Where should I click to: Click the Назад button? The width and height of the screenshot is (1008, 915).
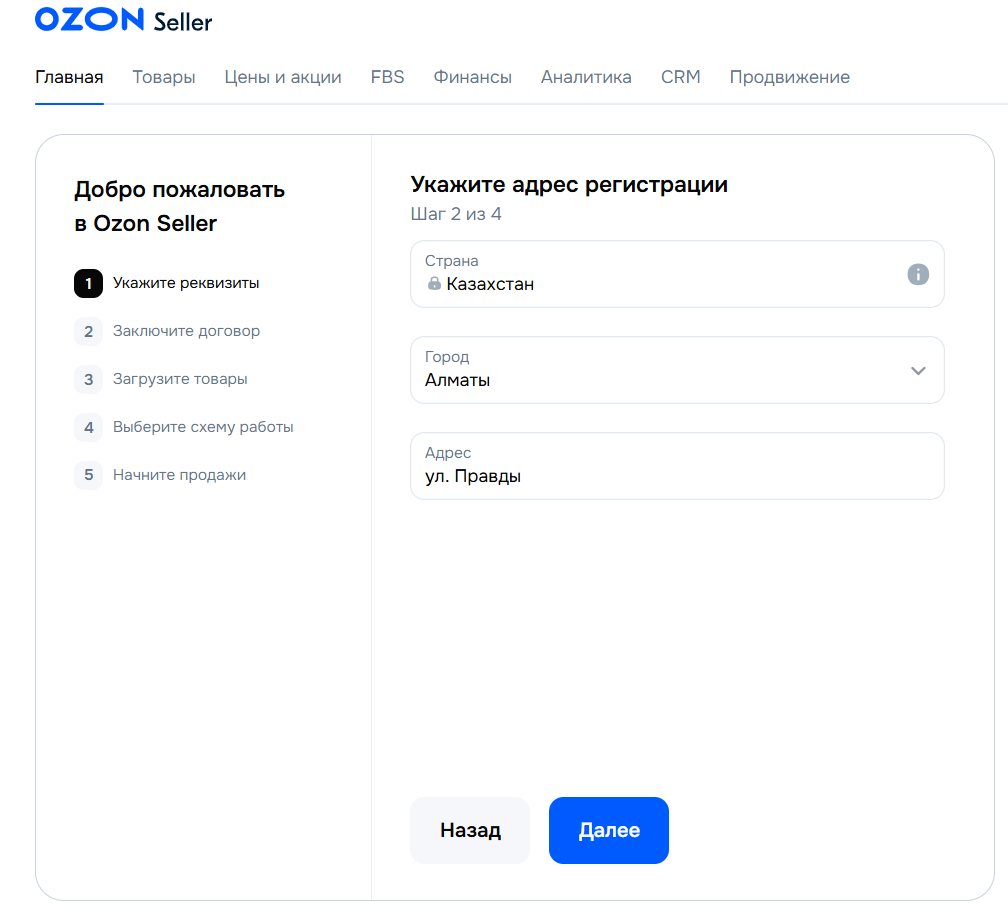470,830
